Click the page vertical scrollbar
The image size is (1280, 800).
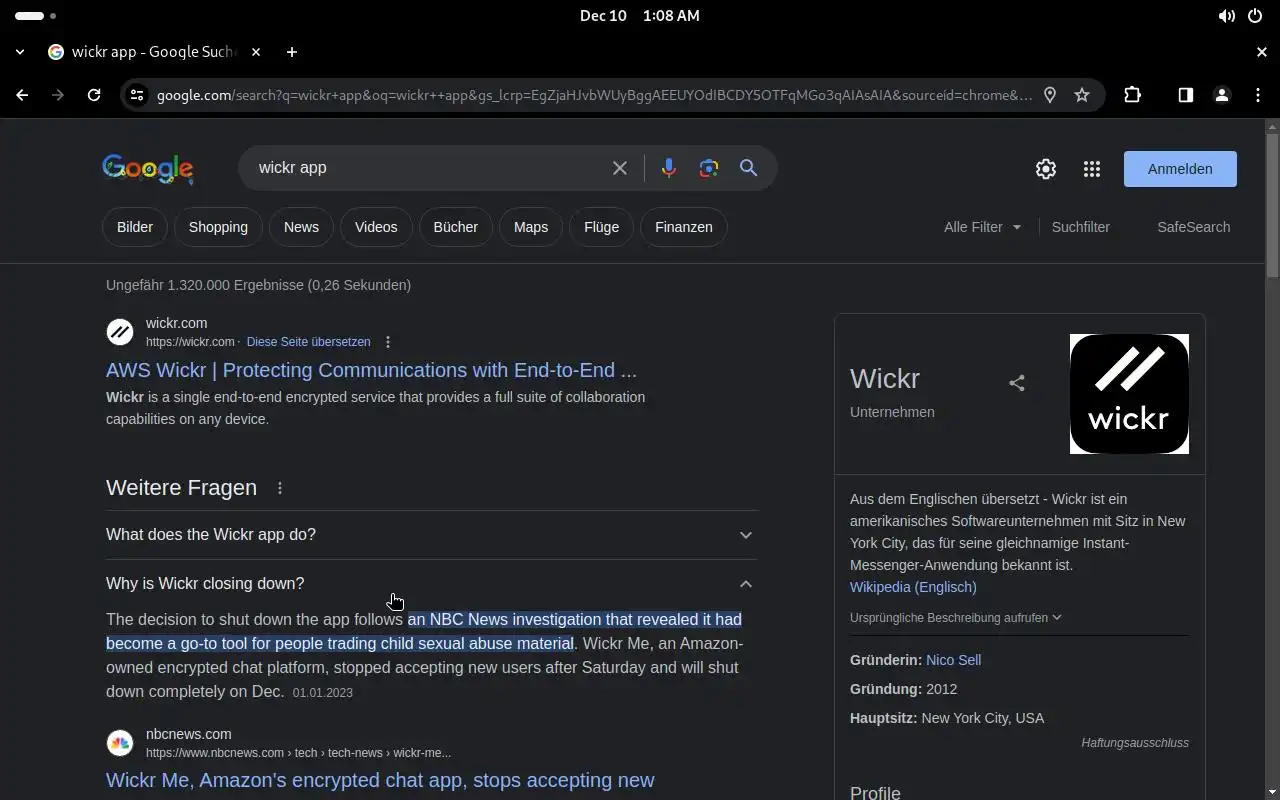(x=1272, y=206)
